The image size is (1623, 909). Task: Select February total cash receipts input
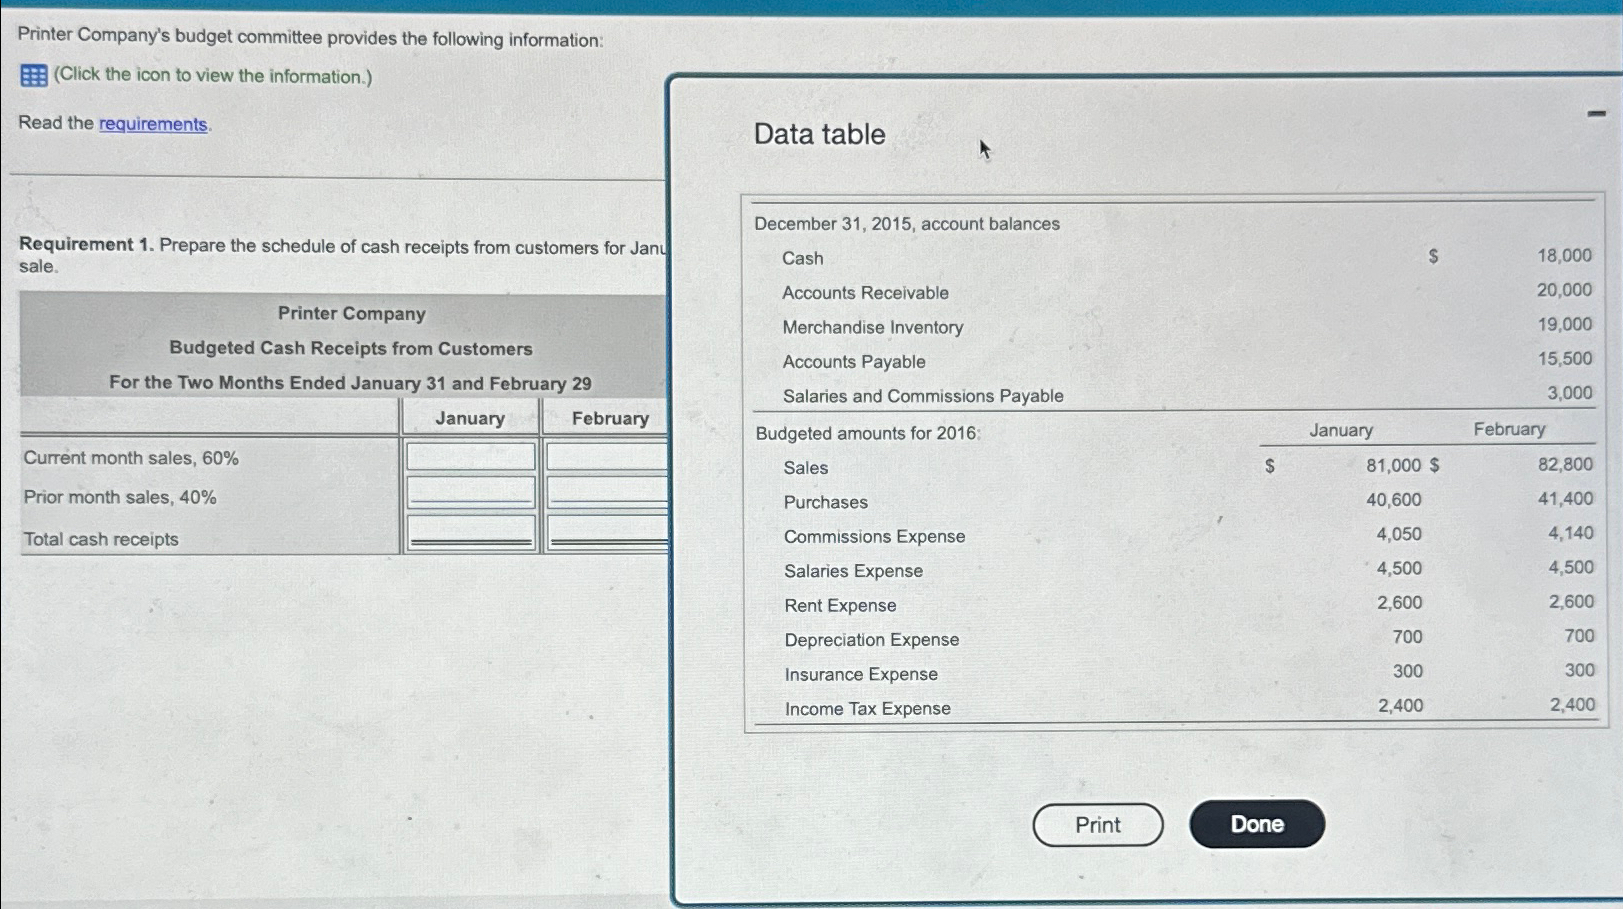tap(607, 532)
